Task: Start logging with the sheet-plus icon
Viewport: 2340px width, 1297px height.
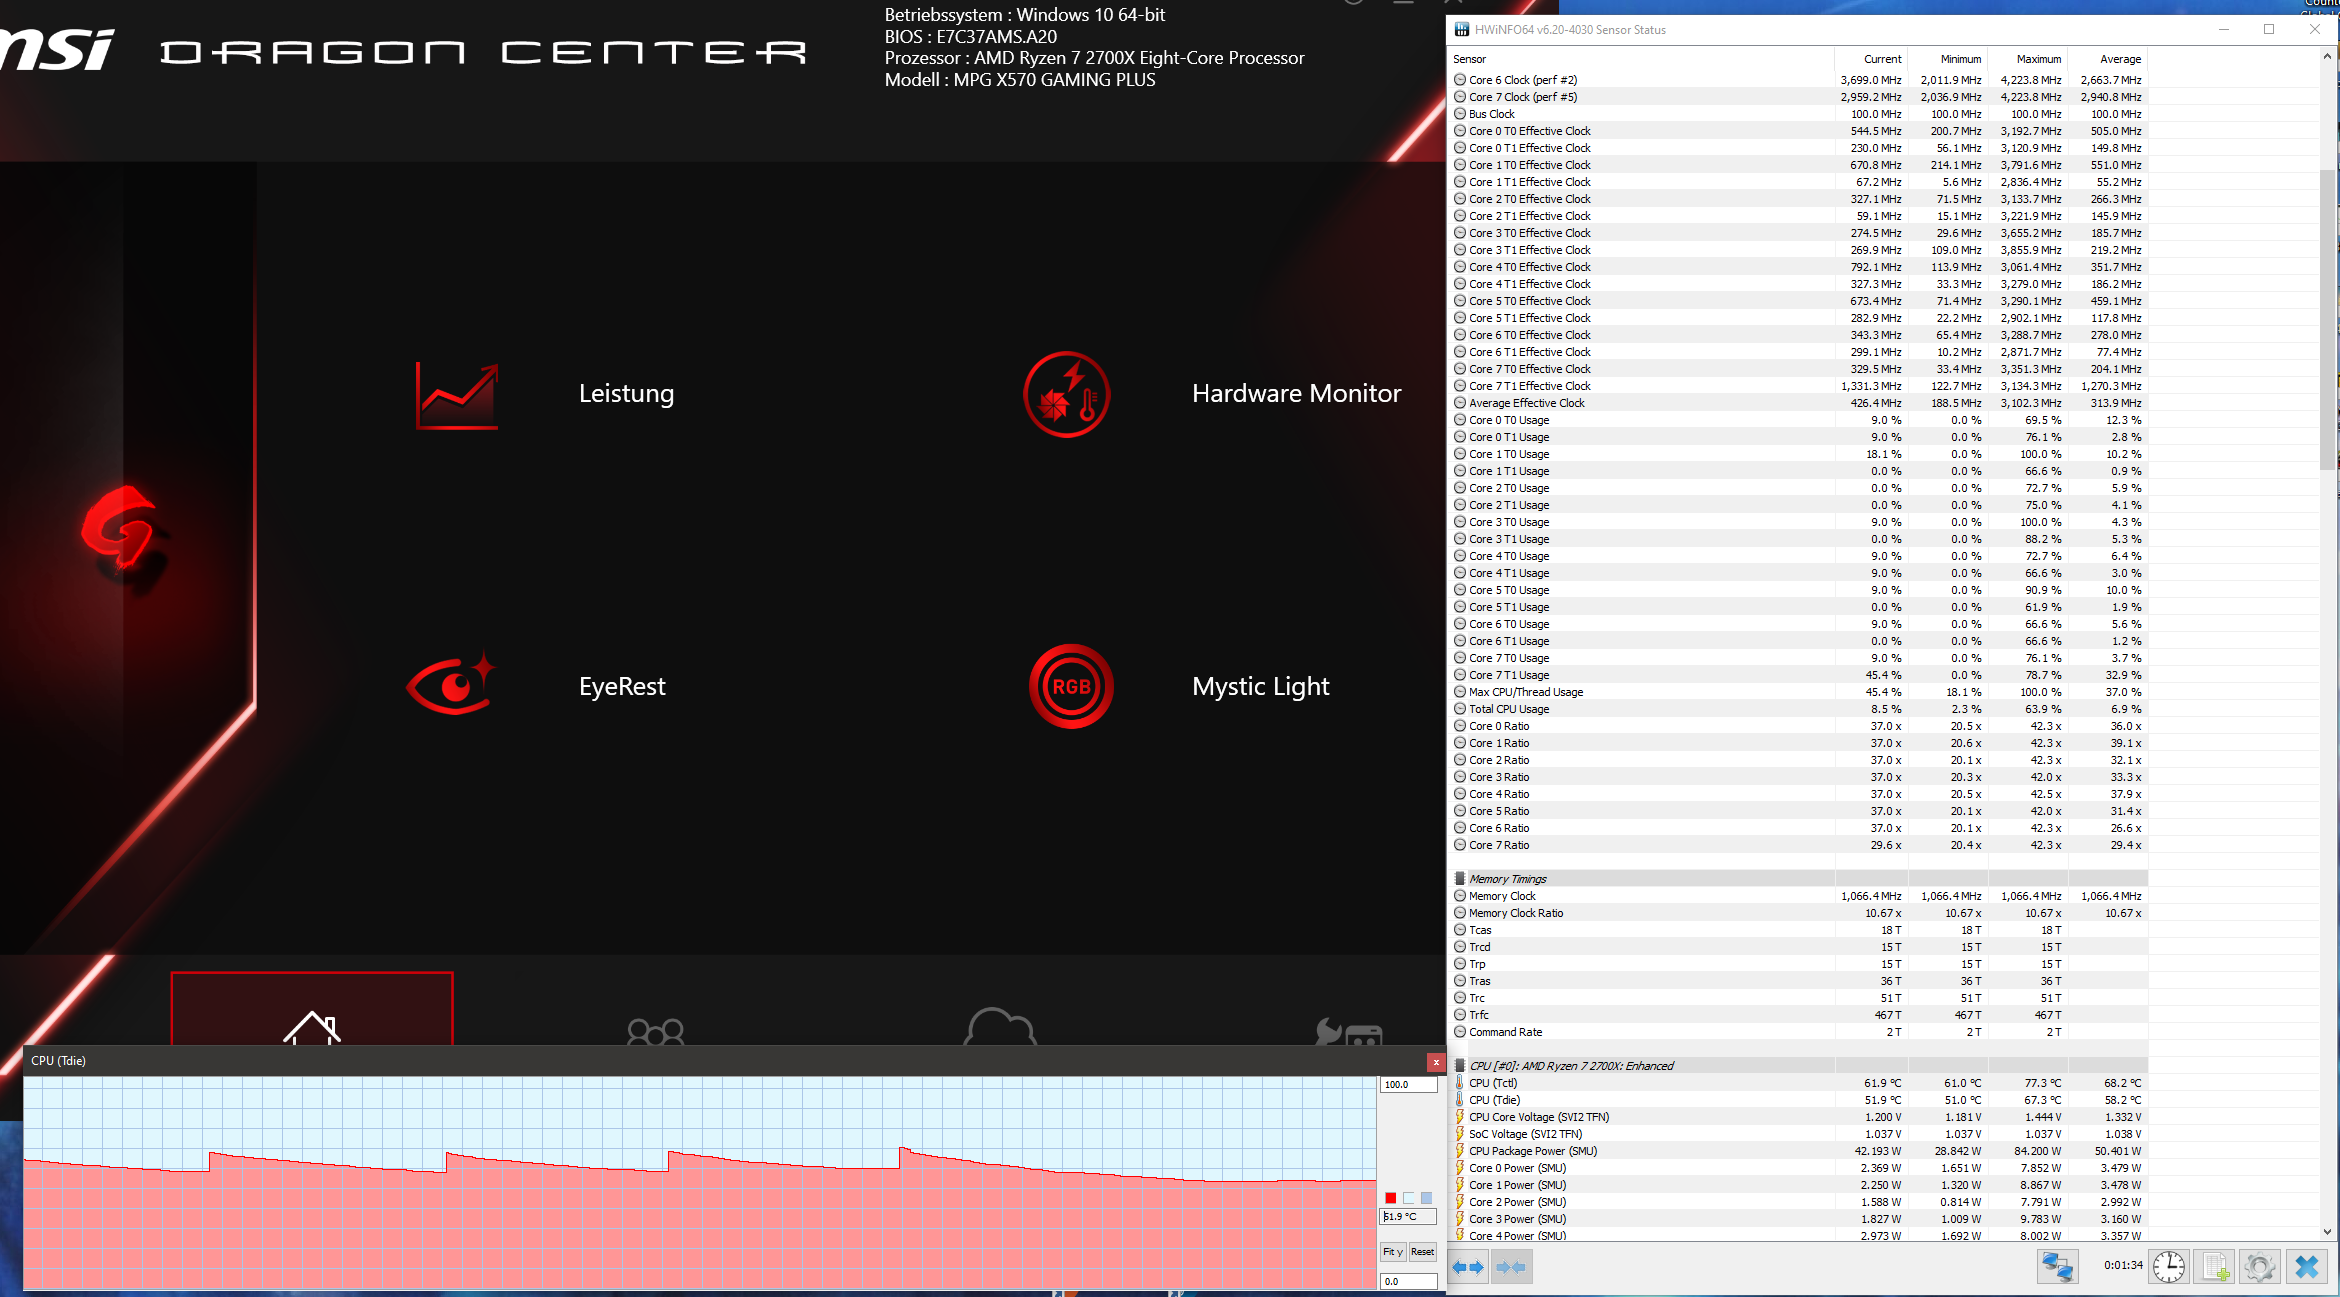Action: (2215, 1267)
